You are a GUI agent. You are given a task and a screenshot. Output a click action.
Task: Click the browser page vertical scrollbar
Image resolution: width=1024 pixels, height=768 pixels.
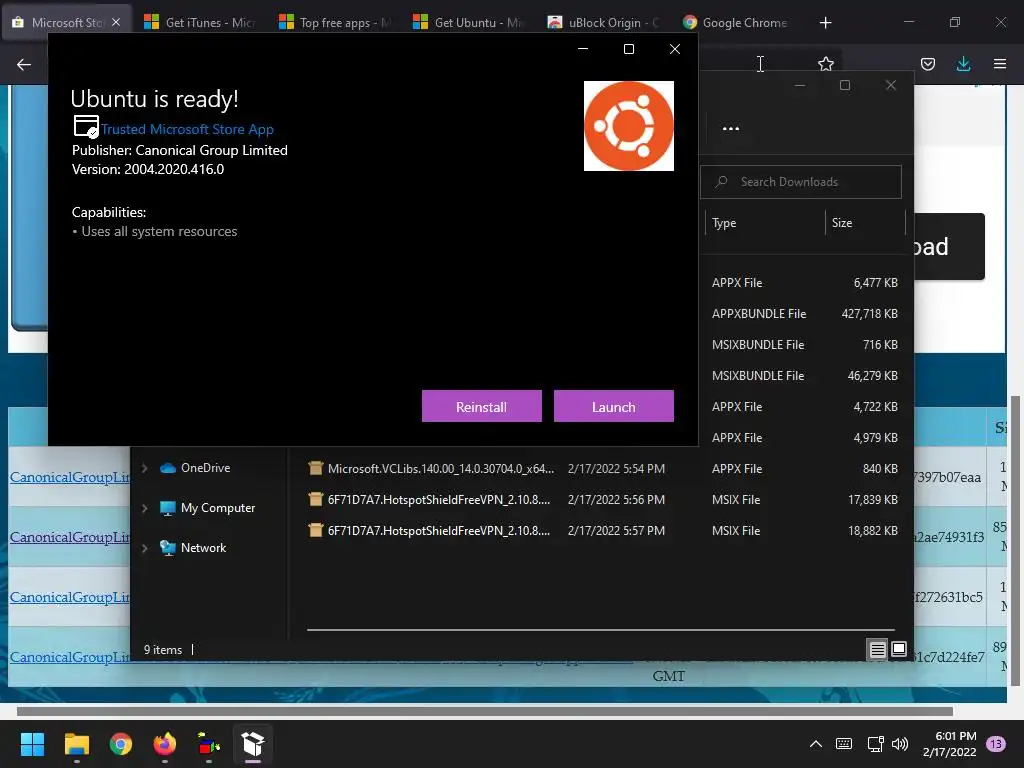pos(1015,541)
